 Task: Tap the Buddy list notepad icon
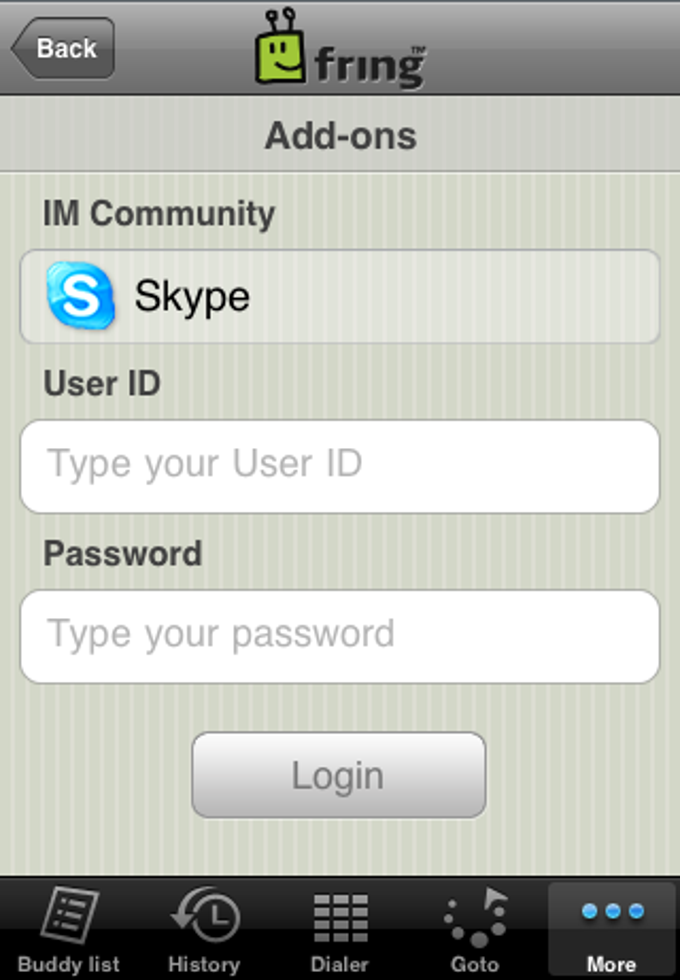coord(69,915)
